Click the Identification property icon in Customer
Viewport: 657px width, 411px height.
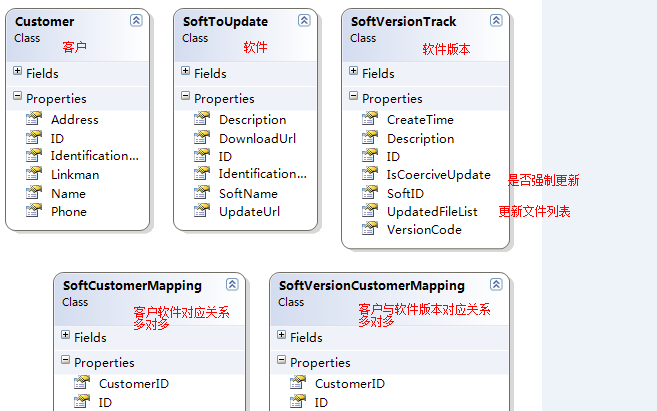(x=34, y=155)
